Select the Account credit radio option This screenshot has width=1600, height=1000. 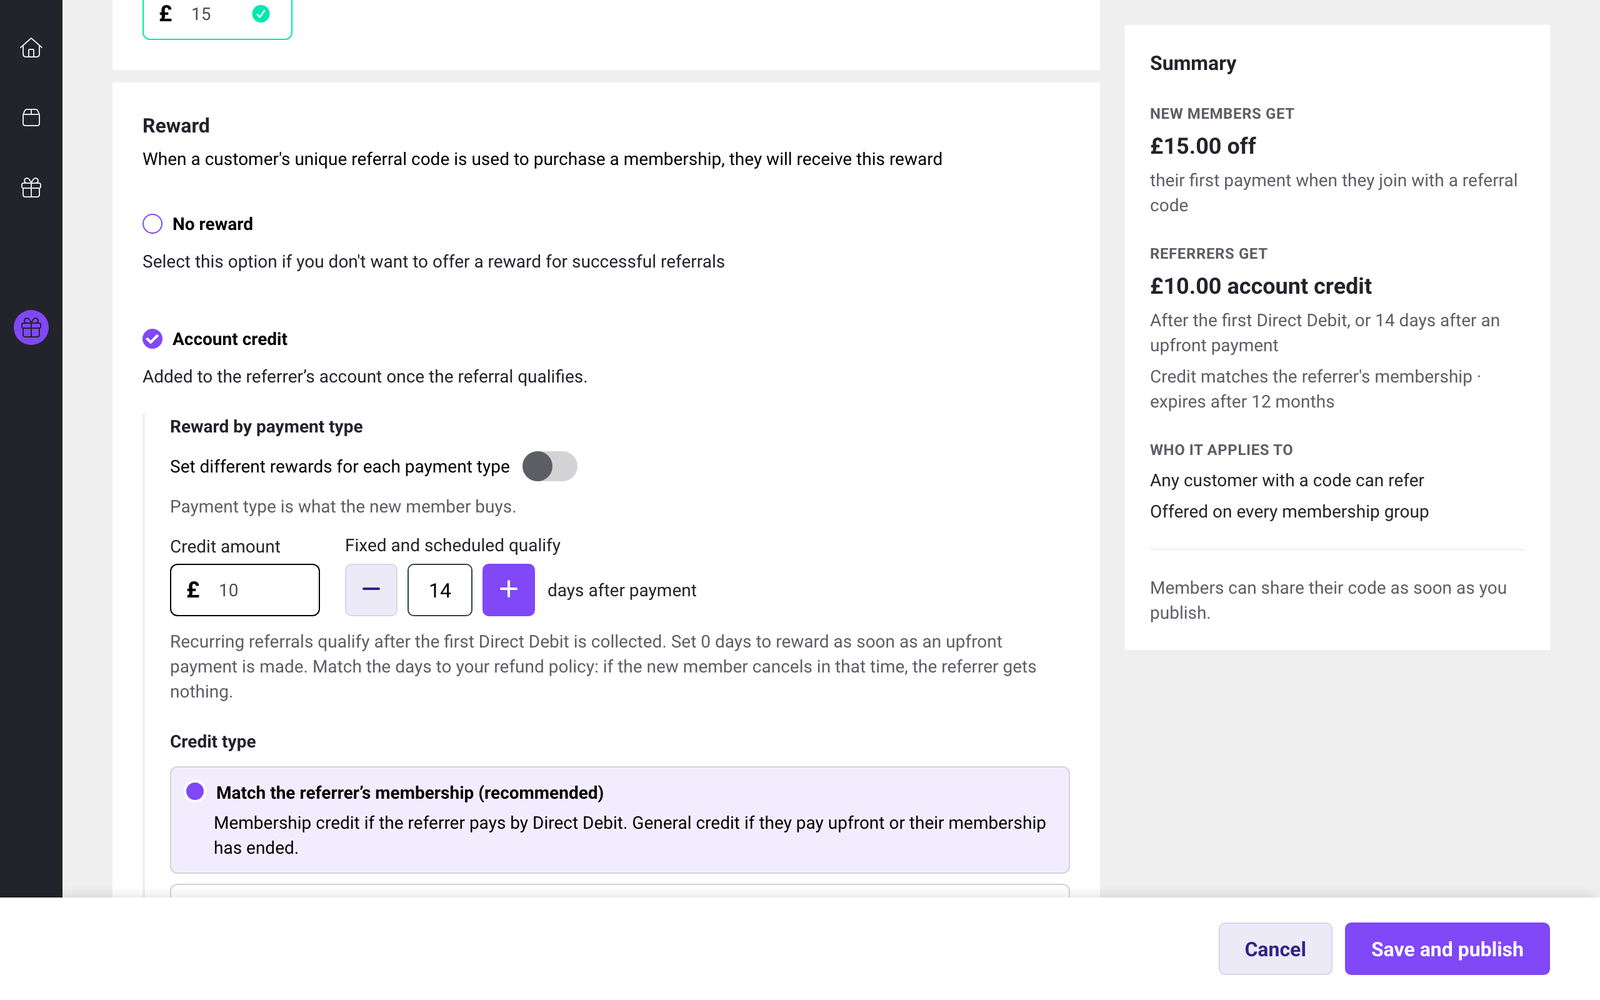click(x=152, y=339)
